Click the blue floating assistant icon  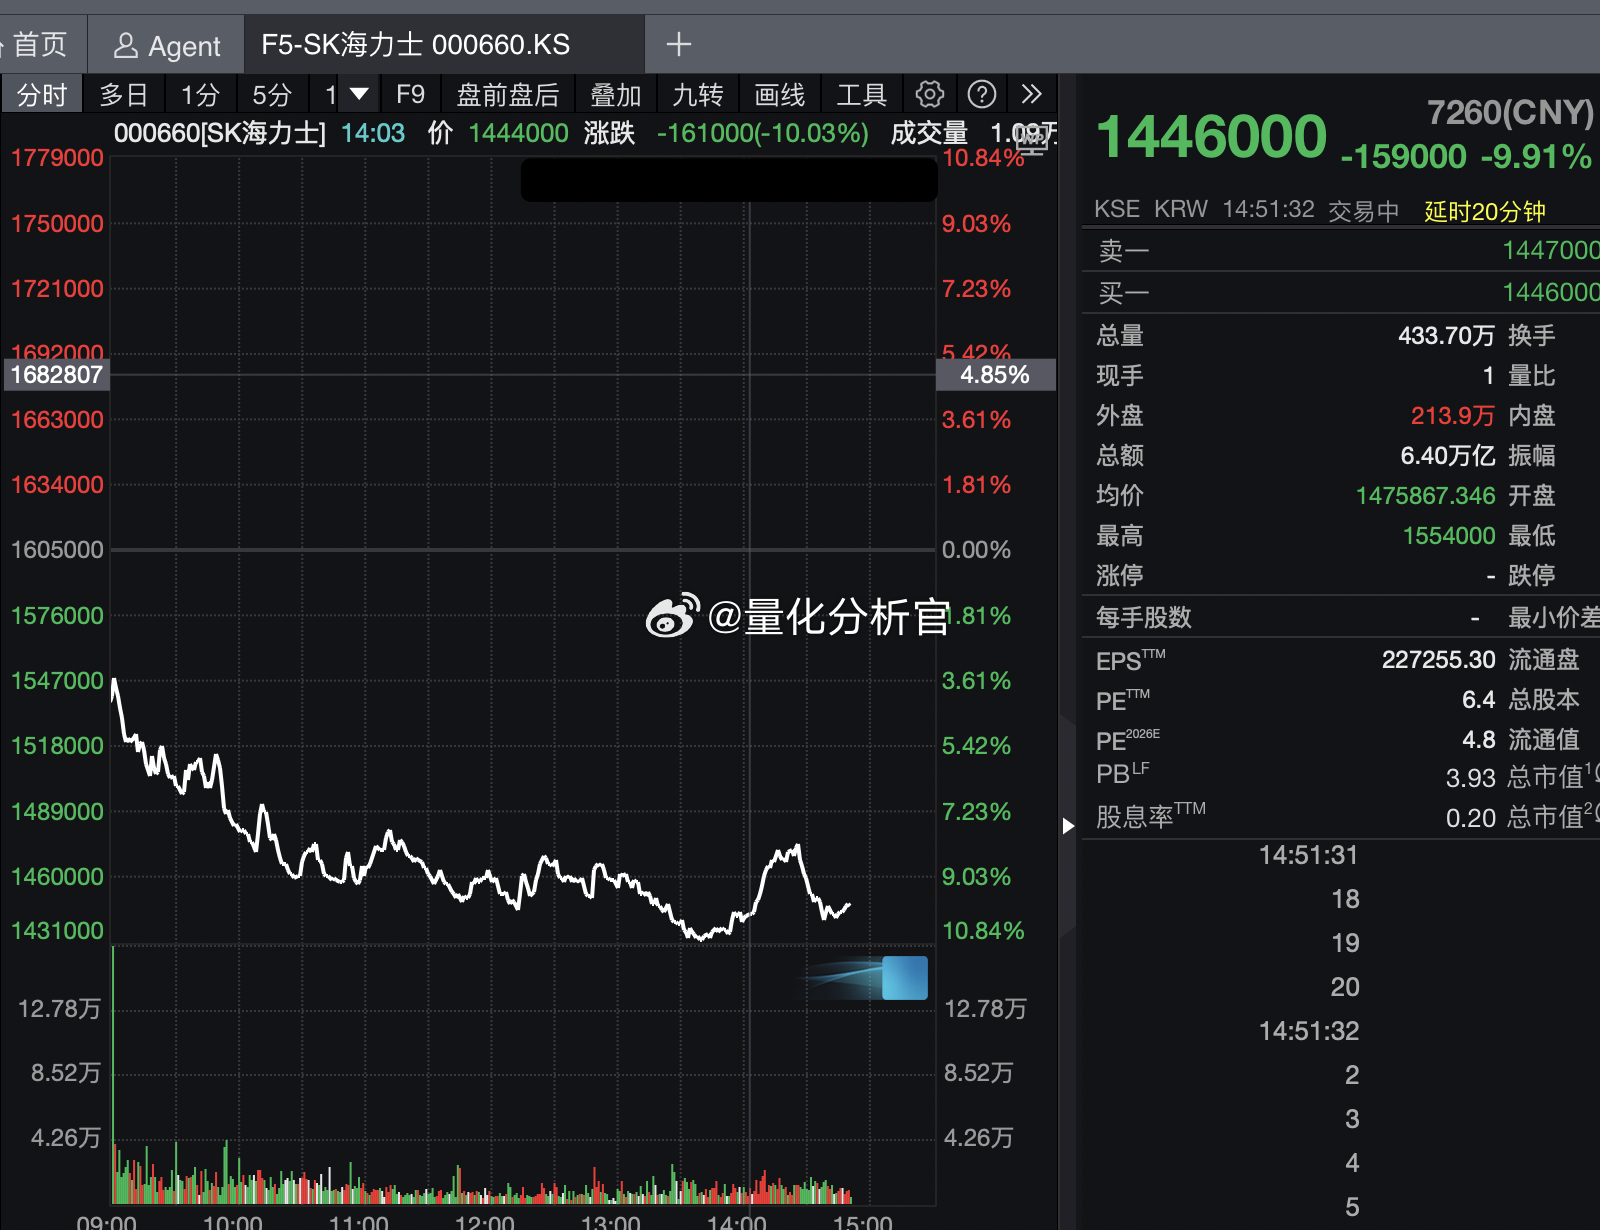tap(904, 978)
